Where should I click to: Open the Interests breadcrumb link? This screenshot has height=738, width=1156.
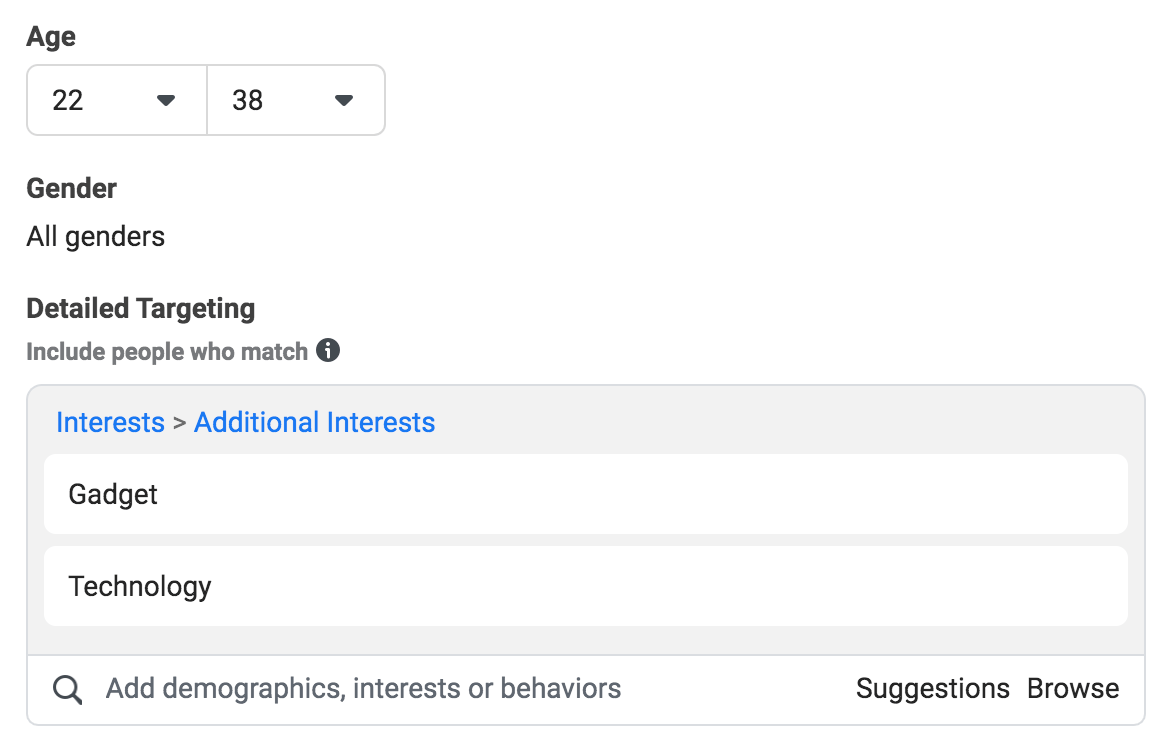pyautogui.click(x=110, y=422)
